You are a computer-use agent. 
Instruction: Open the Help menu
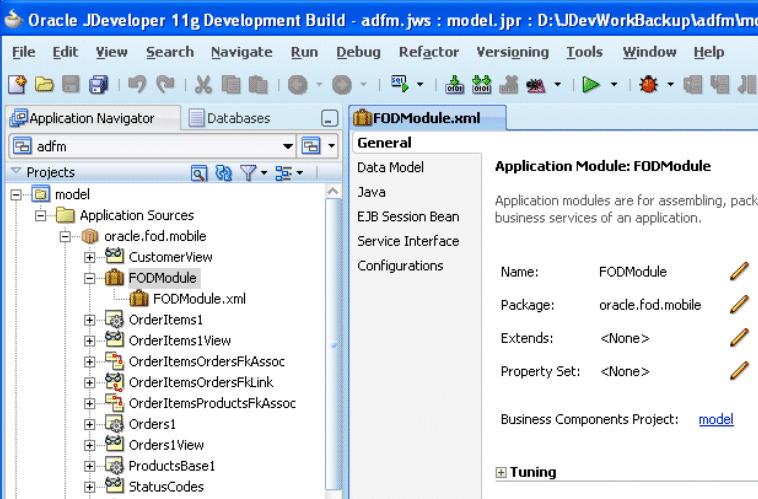(x=709, y=52)
